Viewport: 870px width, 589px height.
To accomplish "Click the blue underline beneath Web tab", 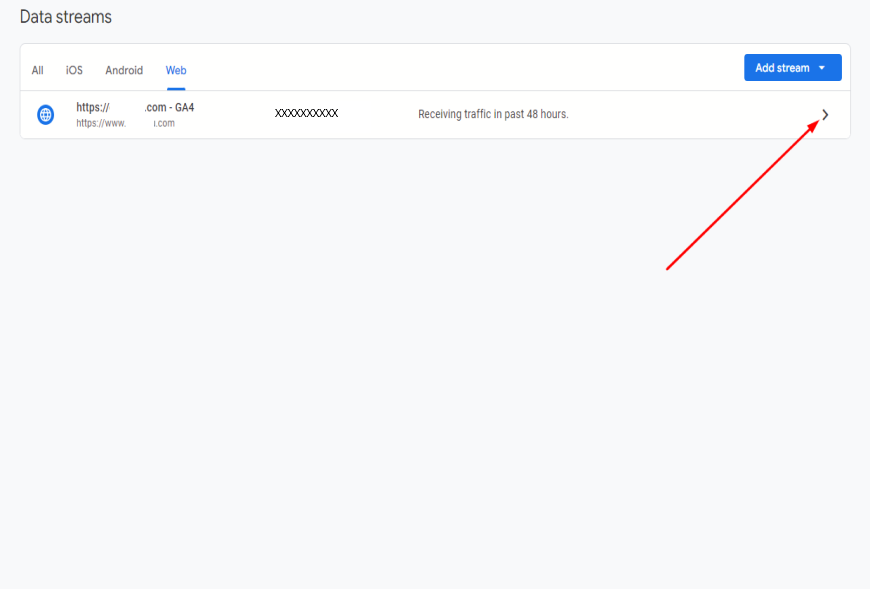I will pyautogui.click(x=176, y=89).
